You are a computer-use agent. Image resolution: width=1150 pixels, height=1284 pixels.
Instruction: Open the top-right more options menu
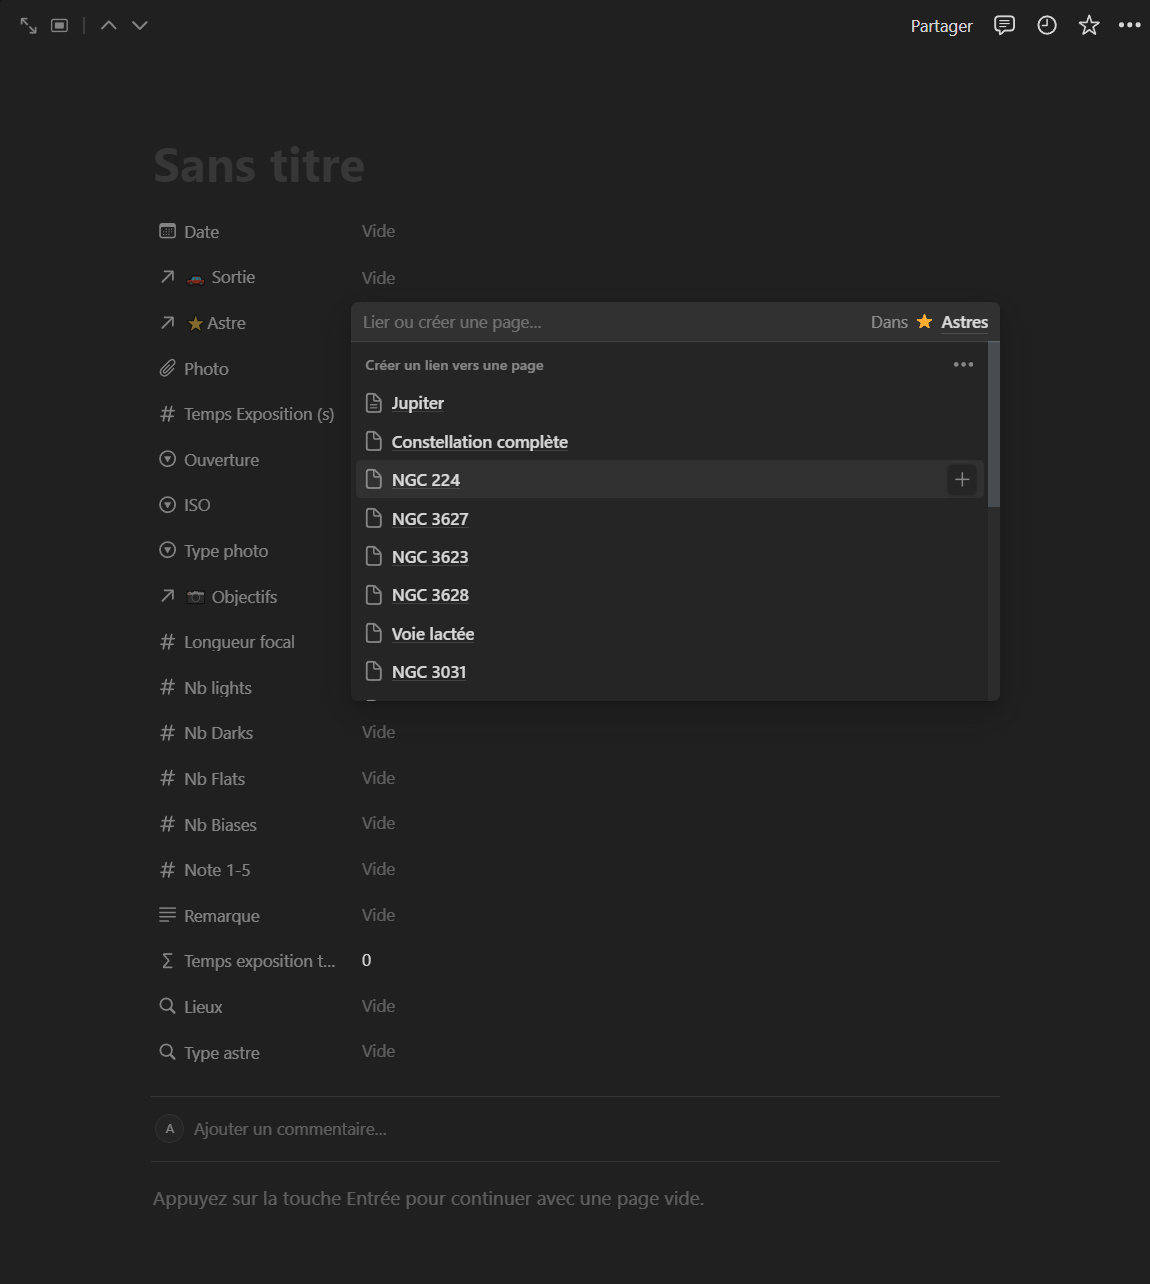tap(1130, 26)
